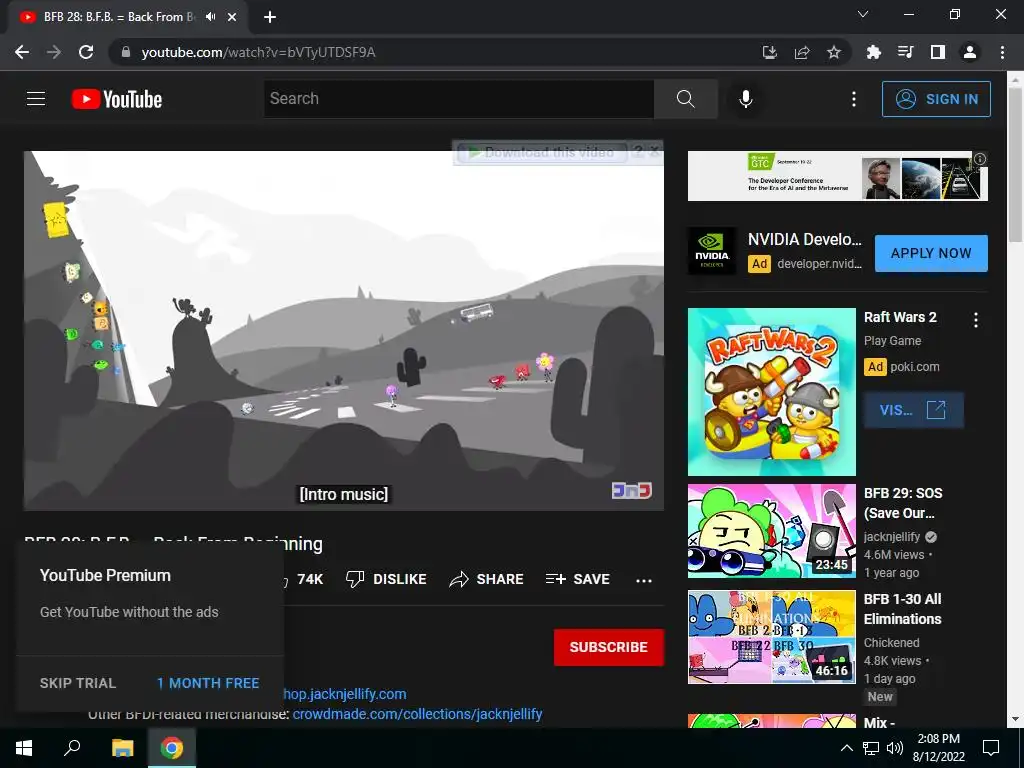Click the address bar URL
This screenshot has width=1024, height=768.
(259, 52)
